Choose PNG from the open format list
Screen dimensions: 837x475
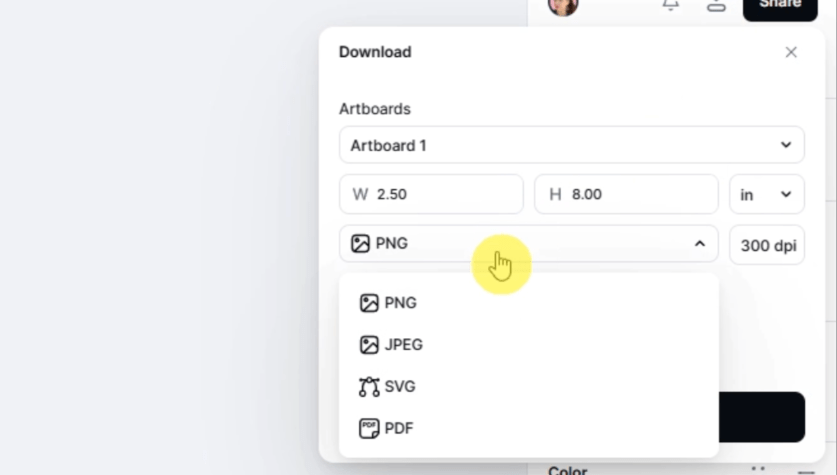click(401, 303)
